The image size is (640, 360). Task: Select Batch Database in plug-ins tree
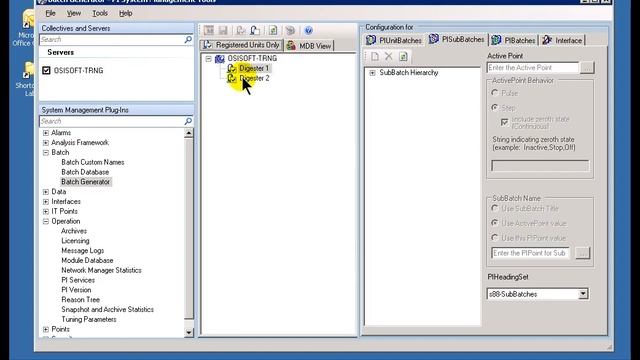coord(85,172)
